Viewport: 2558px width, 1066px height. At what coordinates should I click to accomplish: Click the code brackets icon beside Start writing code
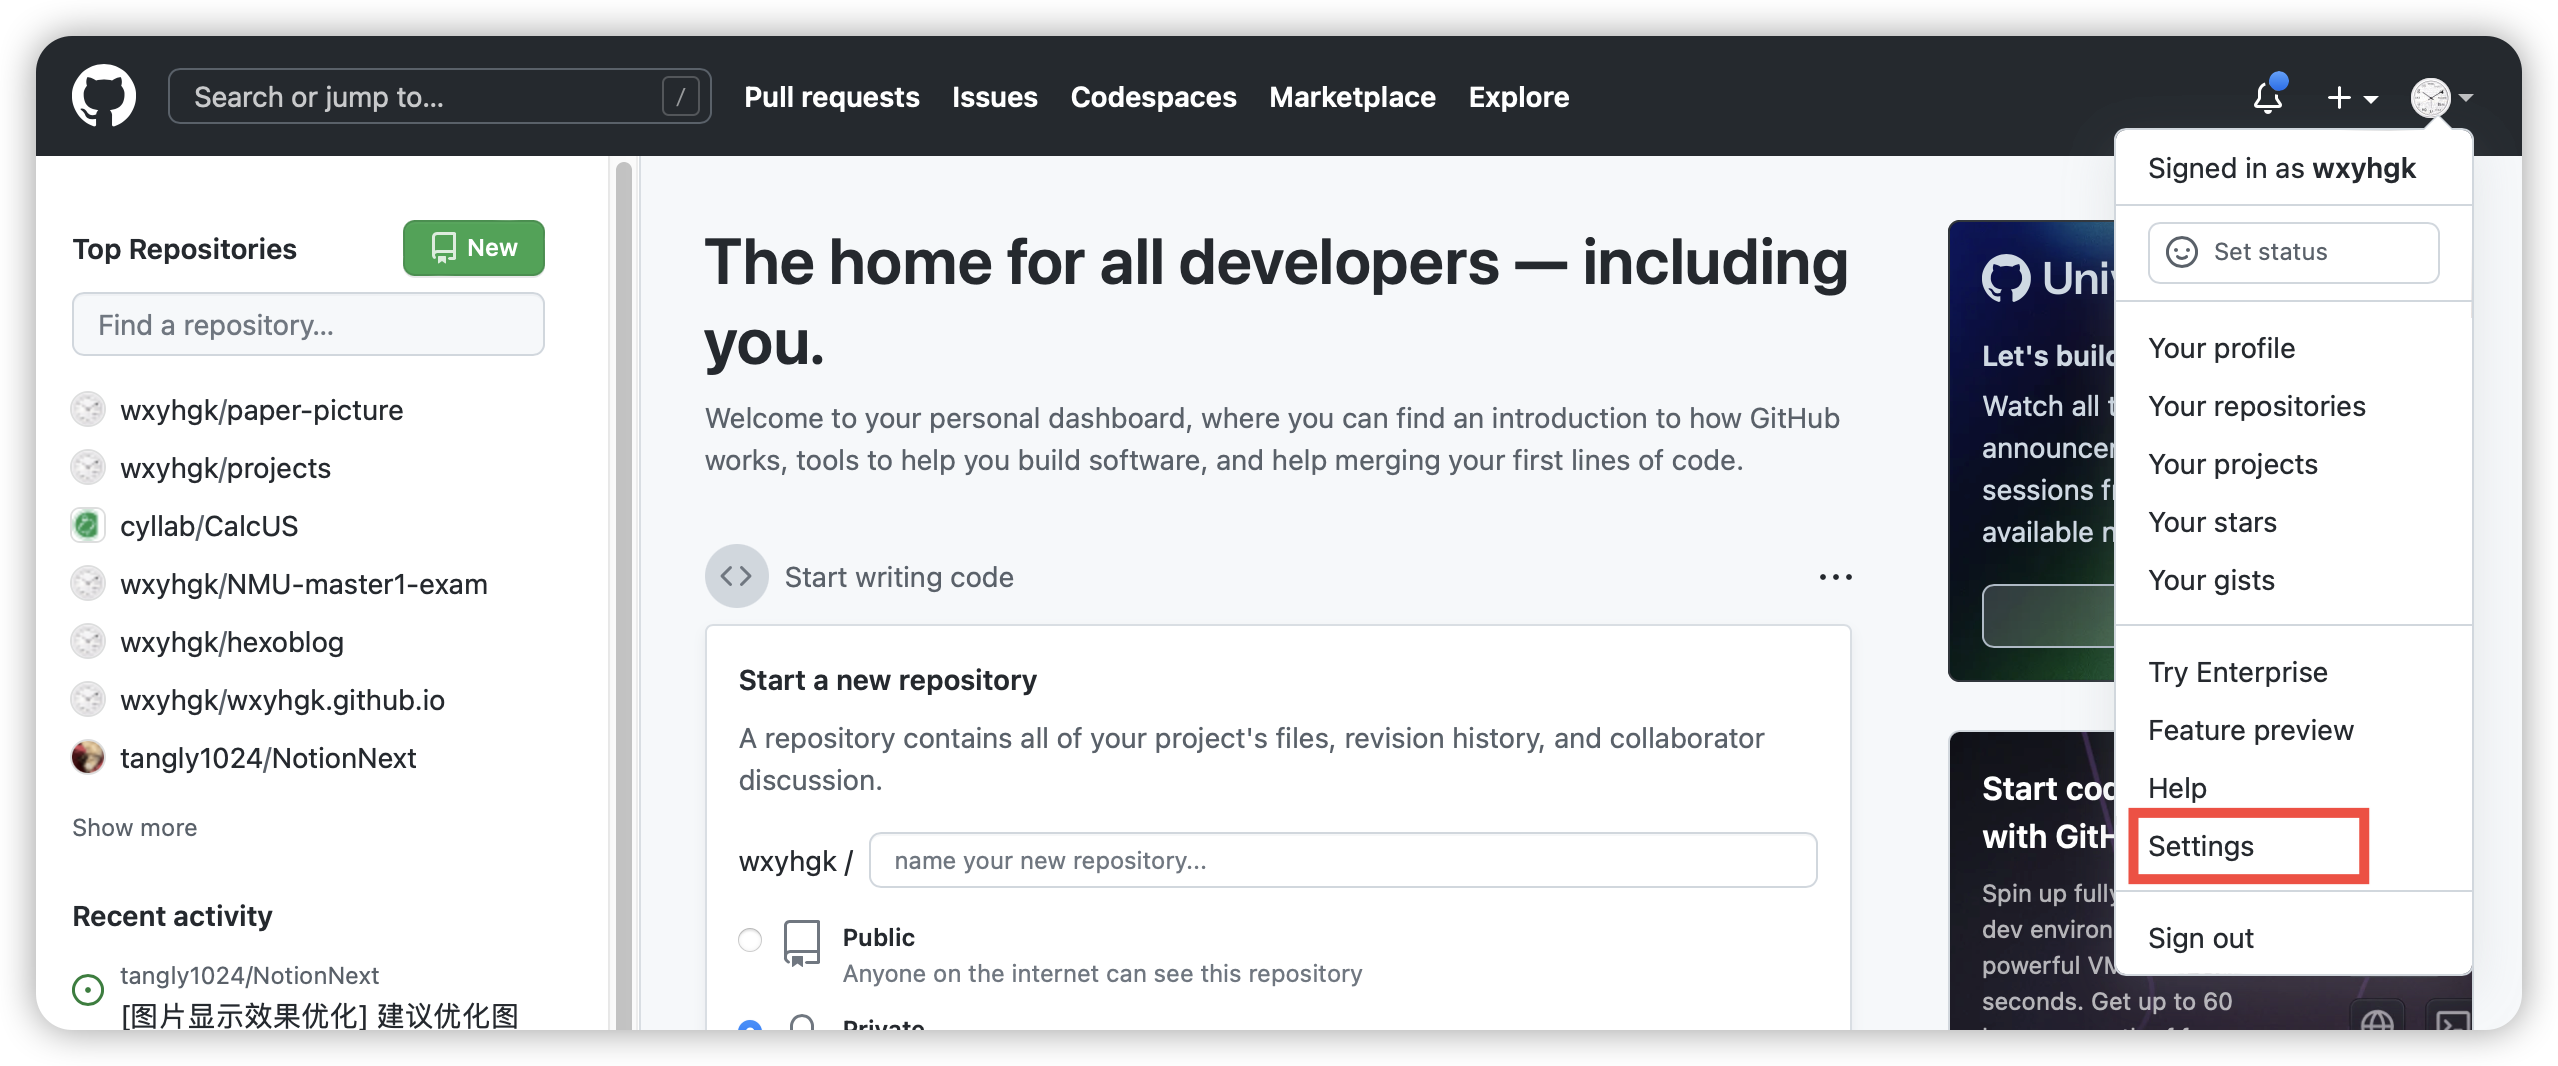[x=737, y=576]
